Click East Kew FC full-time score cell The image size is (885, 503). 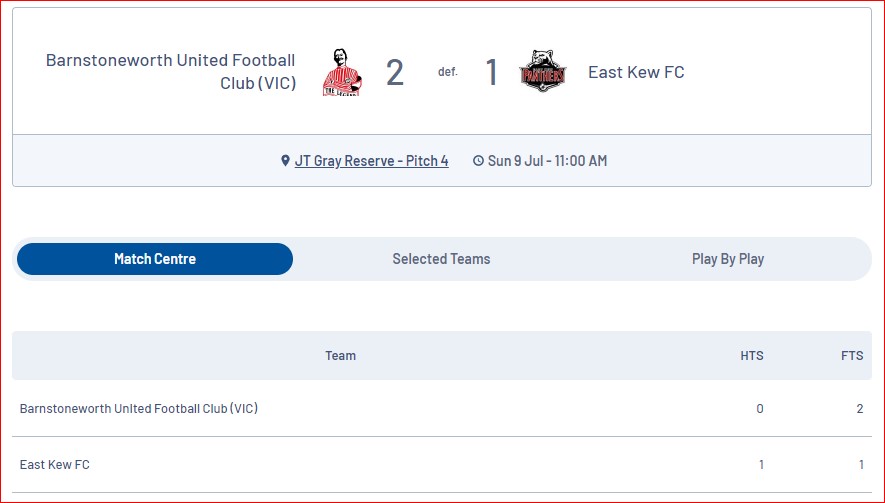tap(861, 465)
